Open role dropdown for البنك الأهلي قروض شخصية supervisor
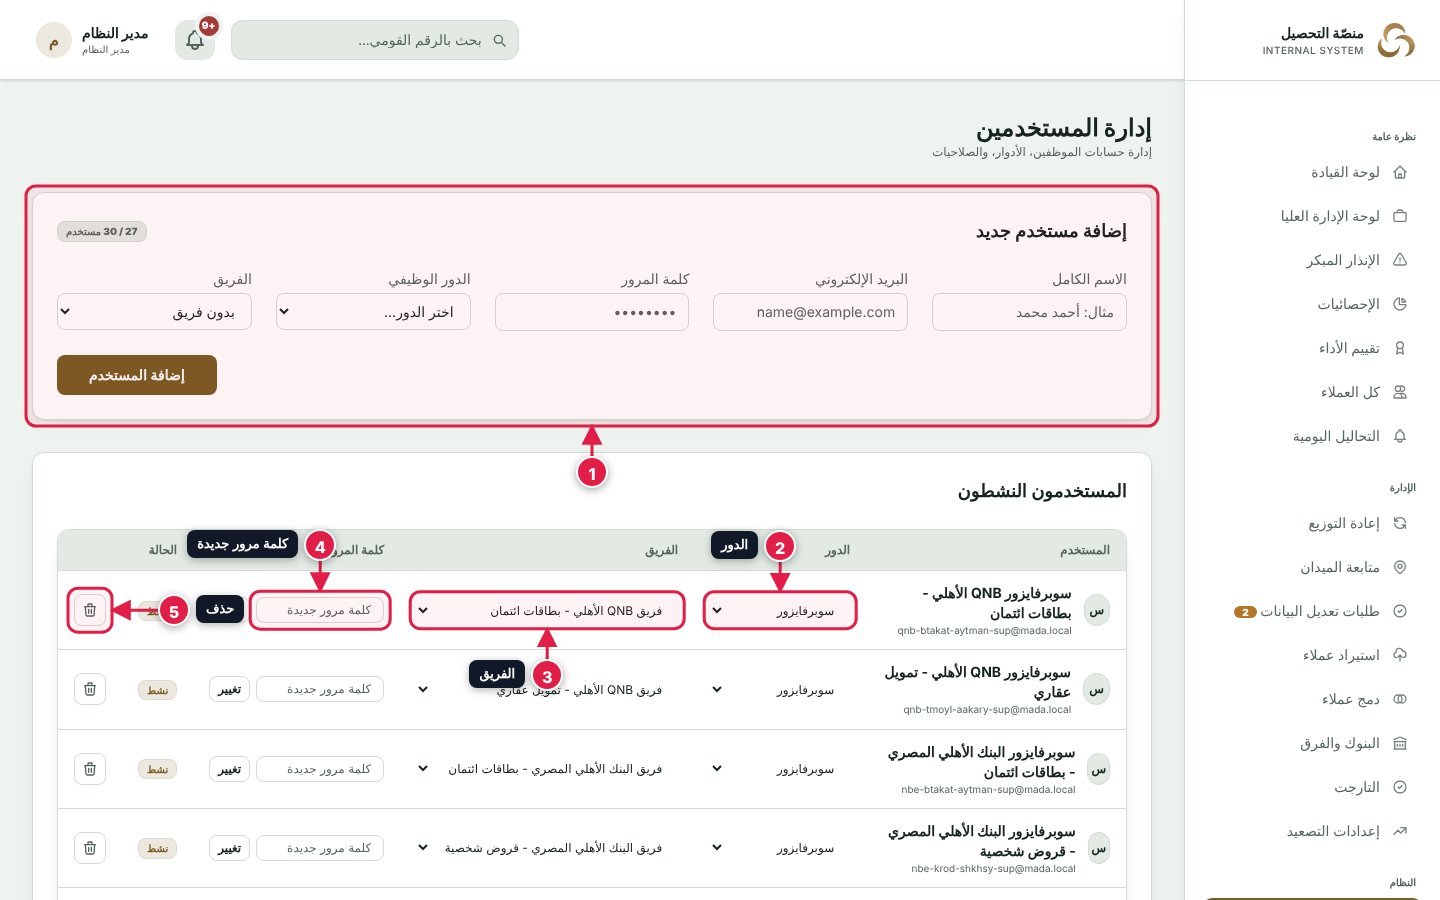The width and height of the screenshot is (1440, 900). pos(780,848)
